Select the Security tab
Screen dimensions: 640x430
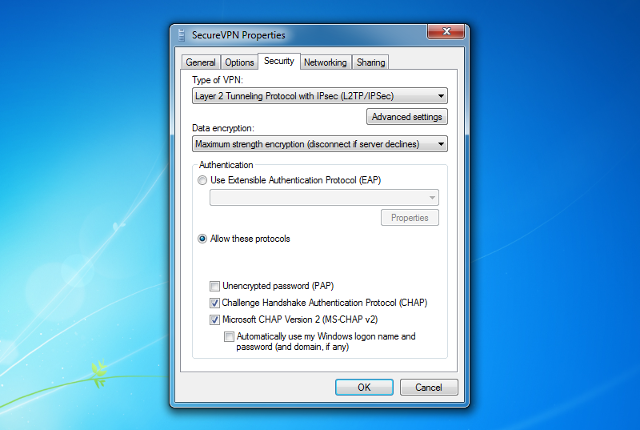pos(279,61)
